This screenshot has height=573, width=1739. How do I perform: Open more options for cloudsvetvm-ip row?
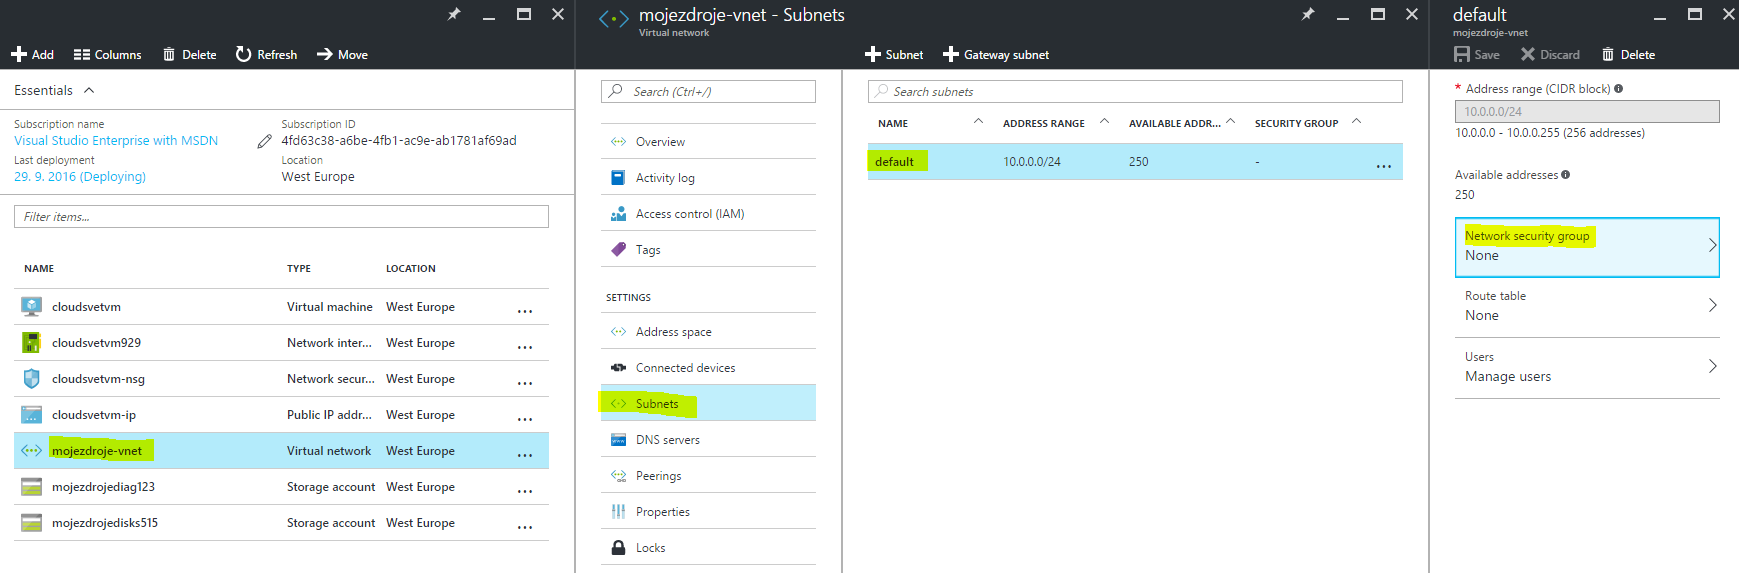click(525, 419)
